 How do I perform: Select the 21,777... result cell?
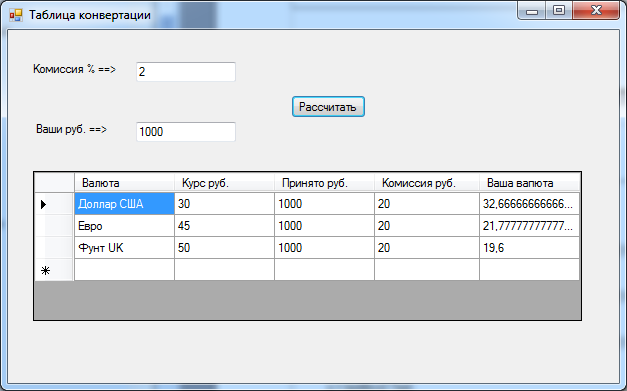[529, 226]
